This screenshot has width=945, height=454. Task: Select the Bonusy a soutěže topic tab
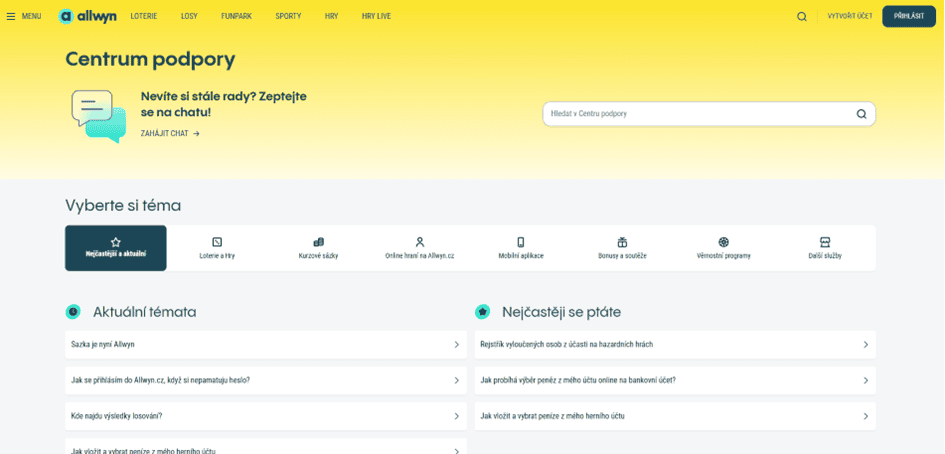pyautogui.click(x=623, y=248)
